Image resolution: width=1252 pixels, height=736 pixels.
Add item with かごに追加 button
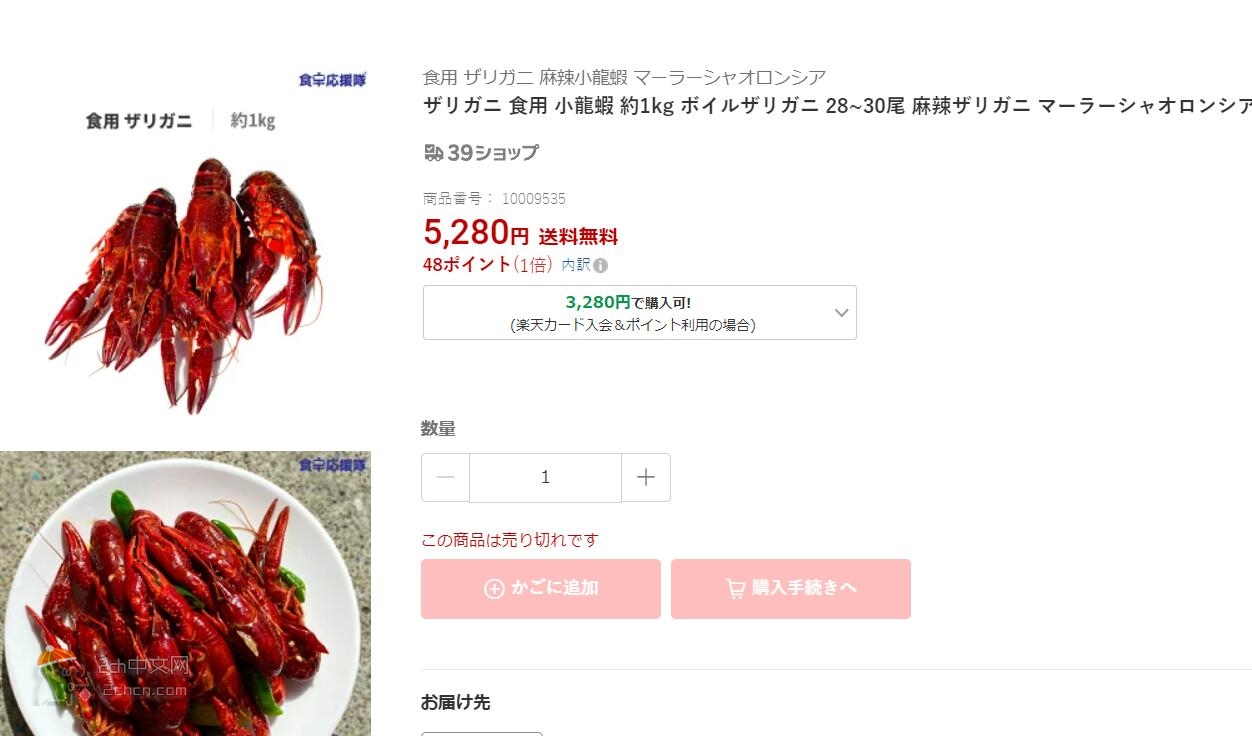541,589
